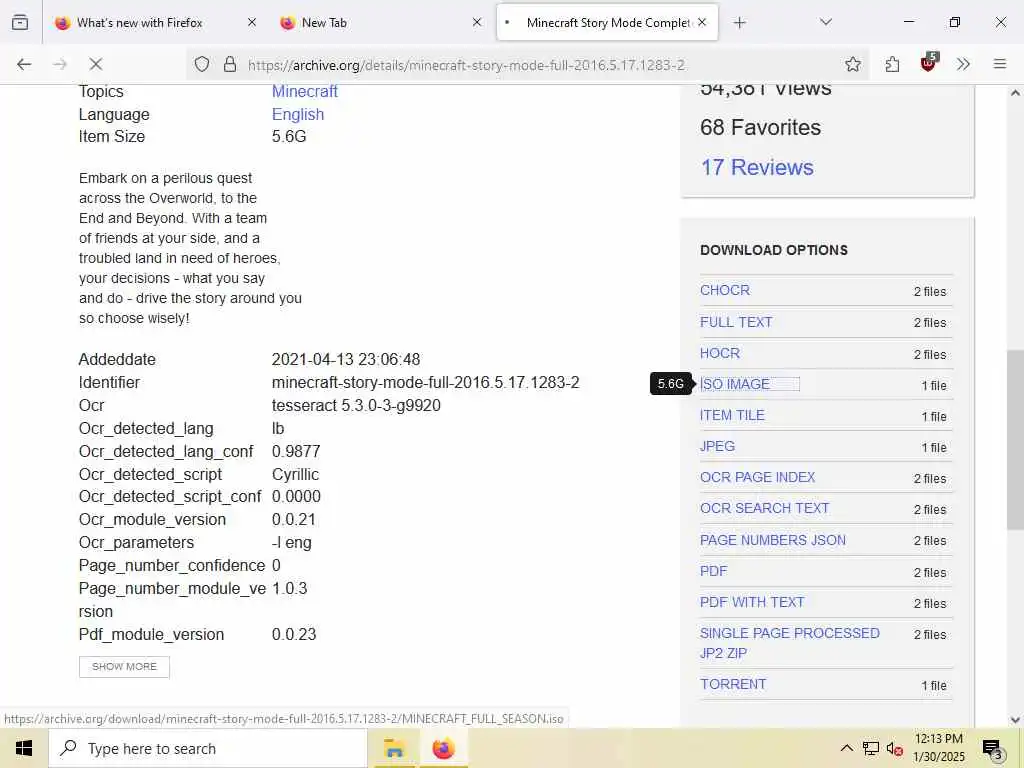Open the network status tray icon

tap(871, 748)
